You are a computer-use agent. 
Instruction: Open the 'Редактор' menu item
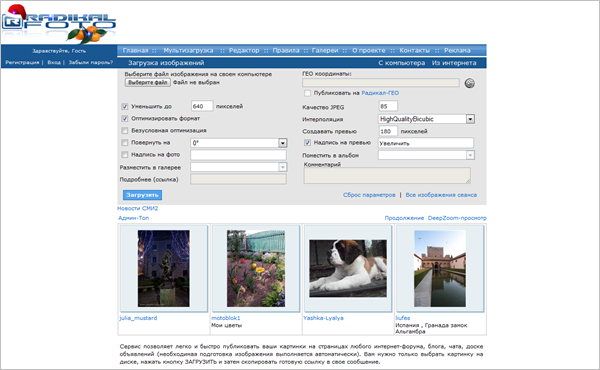coord(244,50)
